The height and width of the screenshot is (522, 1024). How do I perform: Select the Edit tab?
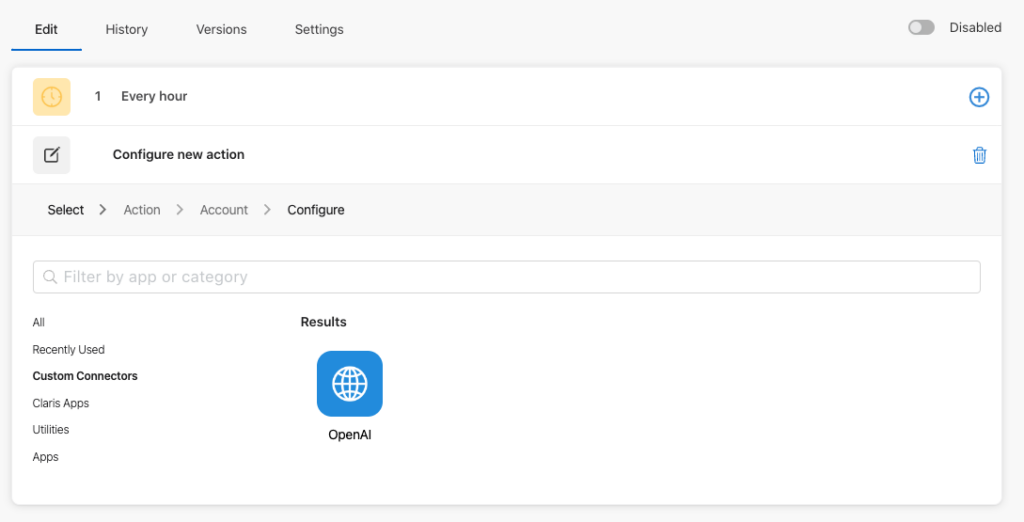tap(46, 29)
